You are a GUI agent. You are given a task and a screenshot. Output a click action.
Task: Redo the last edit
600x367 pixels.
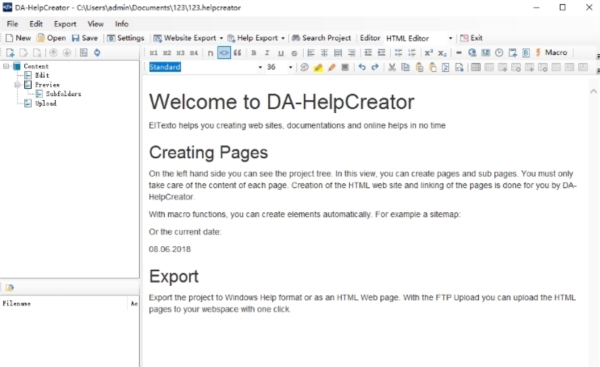coord(375,68)
